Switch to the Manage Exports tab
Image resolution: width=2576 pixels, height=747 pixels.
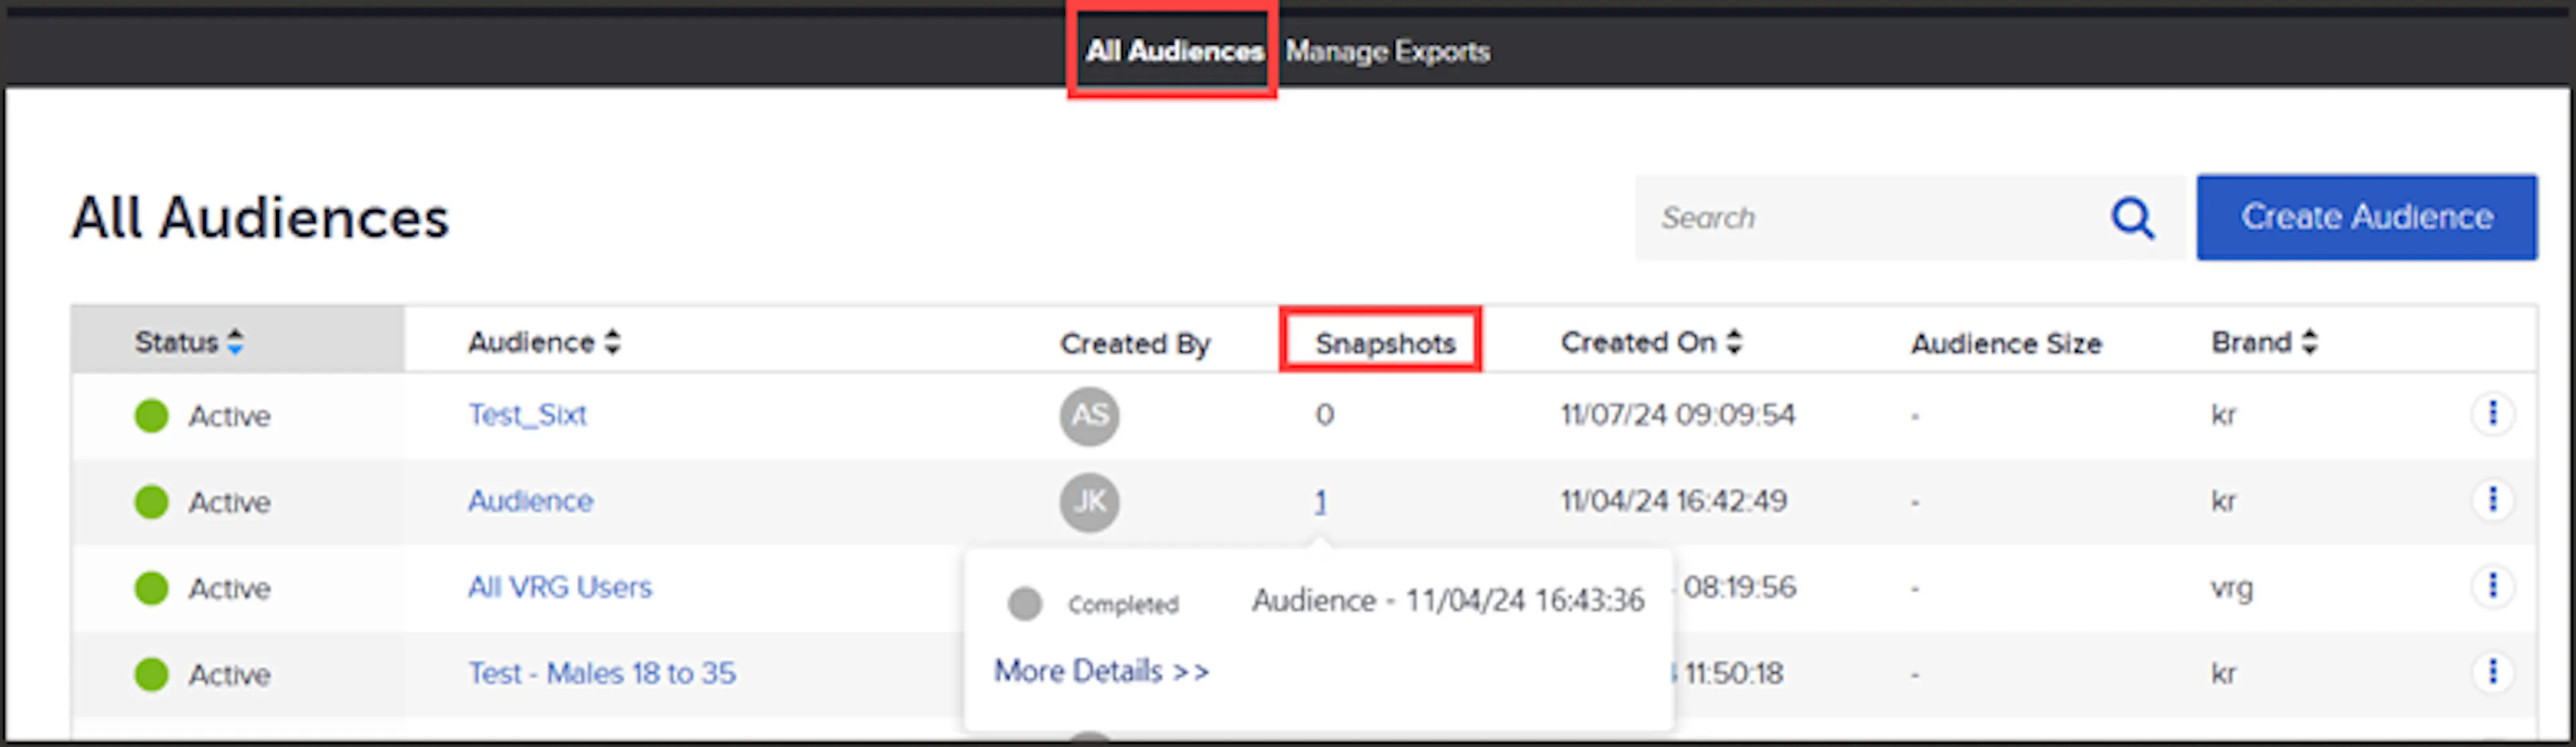pos(1387,51)
